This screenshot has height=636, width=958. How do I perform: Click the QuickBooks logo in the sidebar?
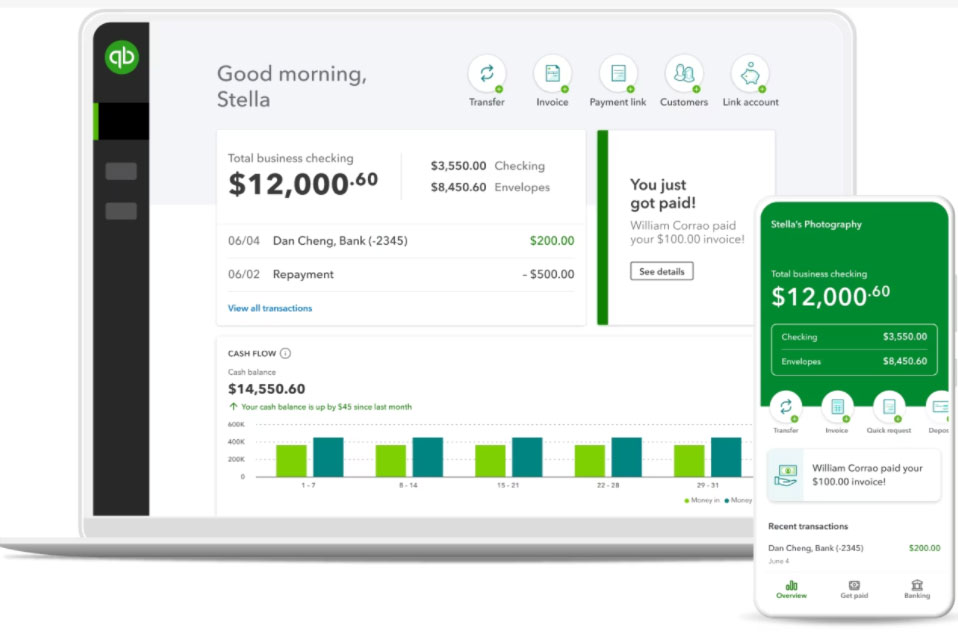click(120, 57)
